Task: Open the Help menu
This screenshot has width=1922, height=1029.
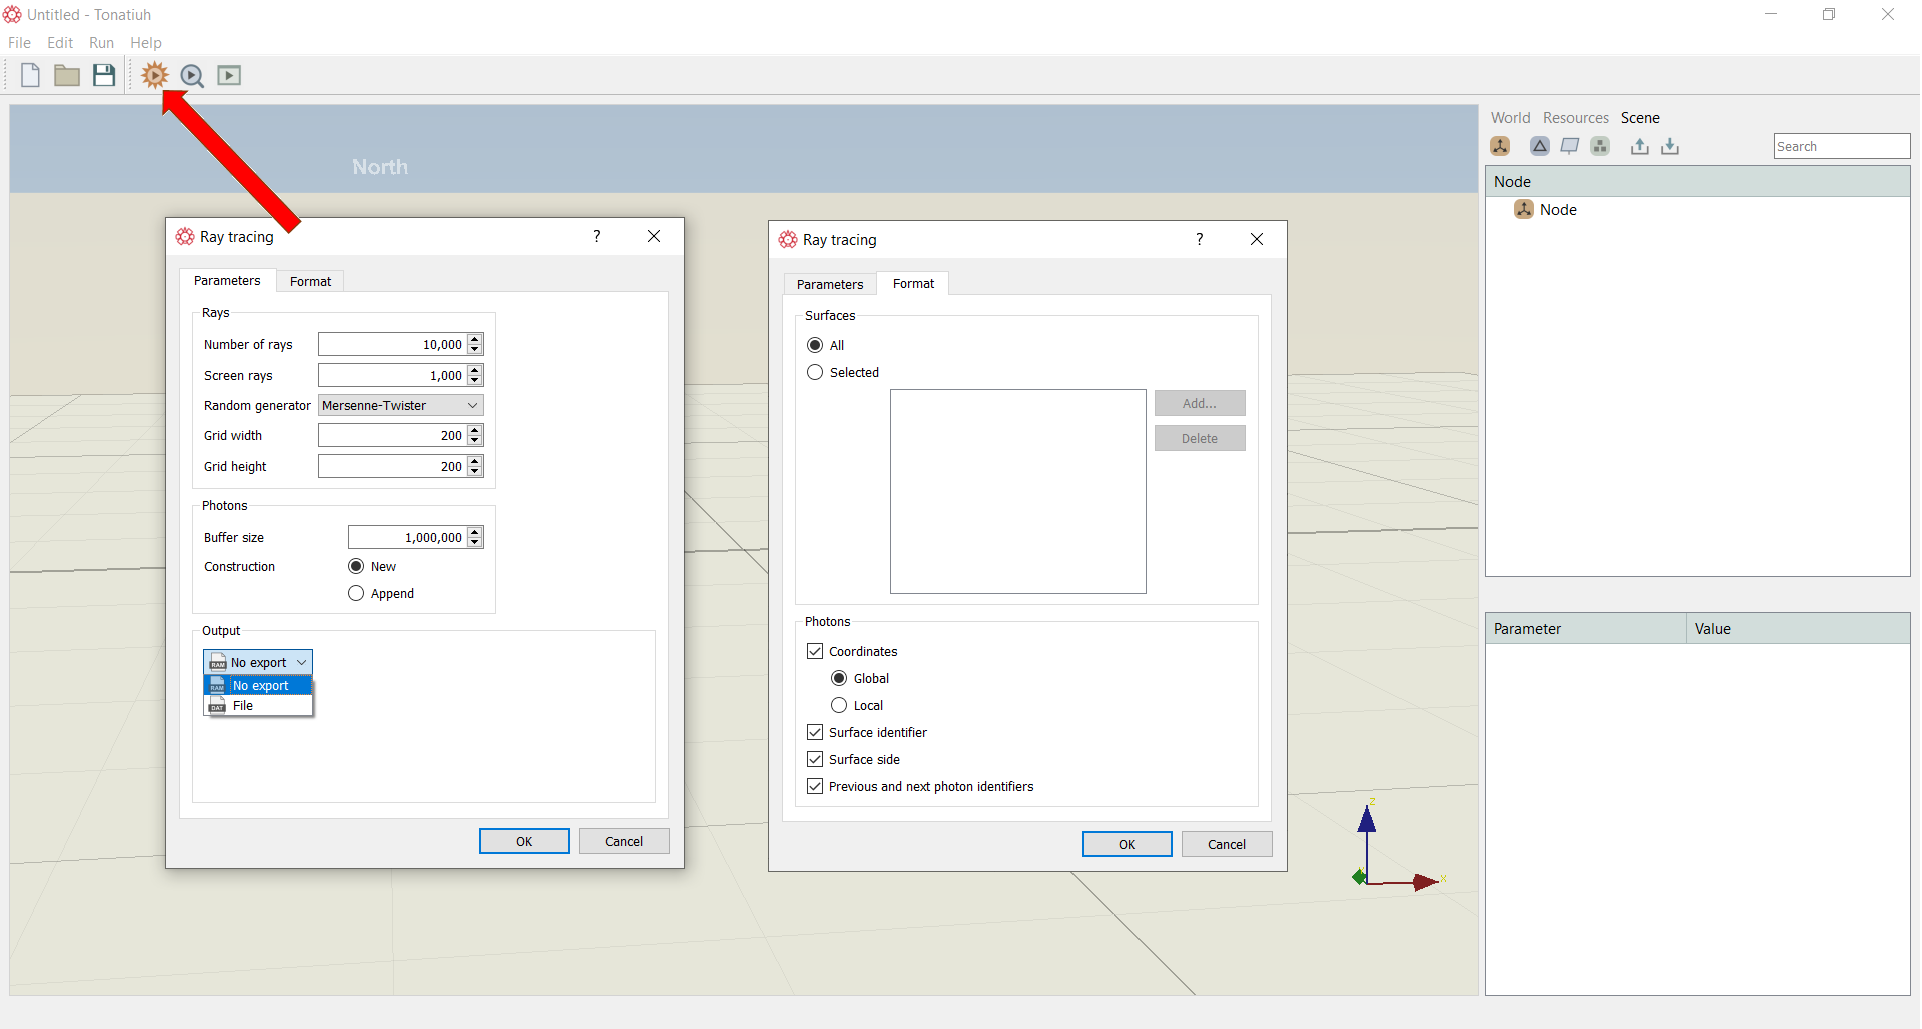Action: coord(146,43)
